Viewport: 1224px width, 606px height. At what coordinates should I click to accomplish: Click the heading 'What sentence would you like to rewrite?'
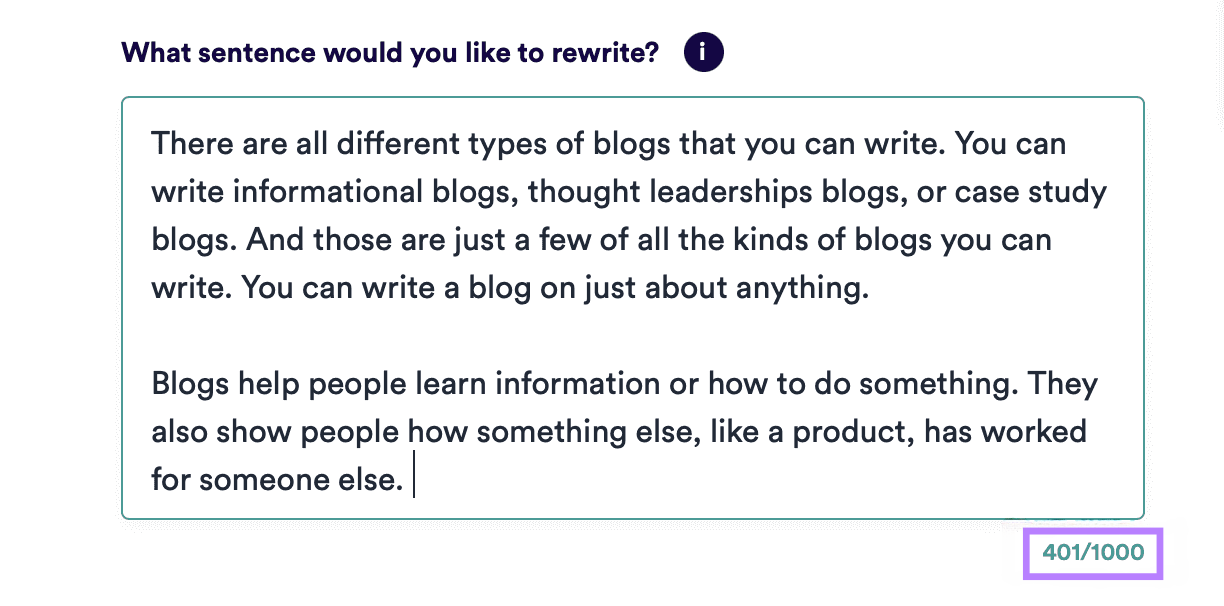[x=388, y=51]
